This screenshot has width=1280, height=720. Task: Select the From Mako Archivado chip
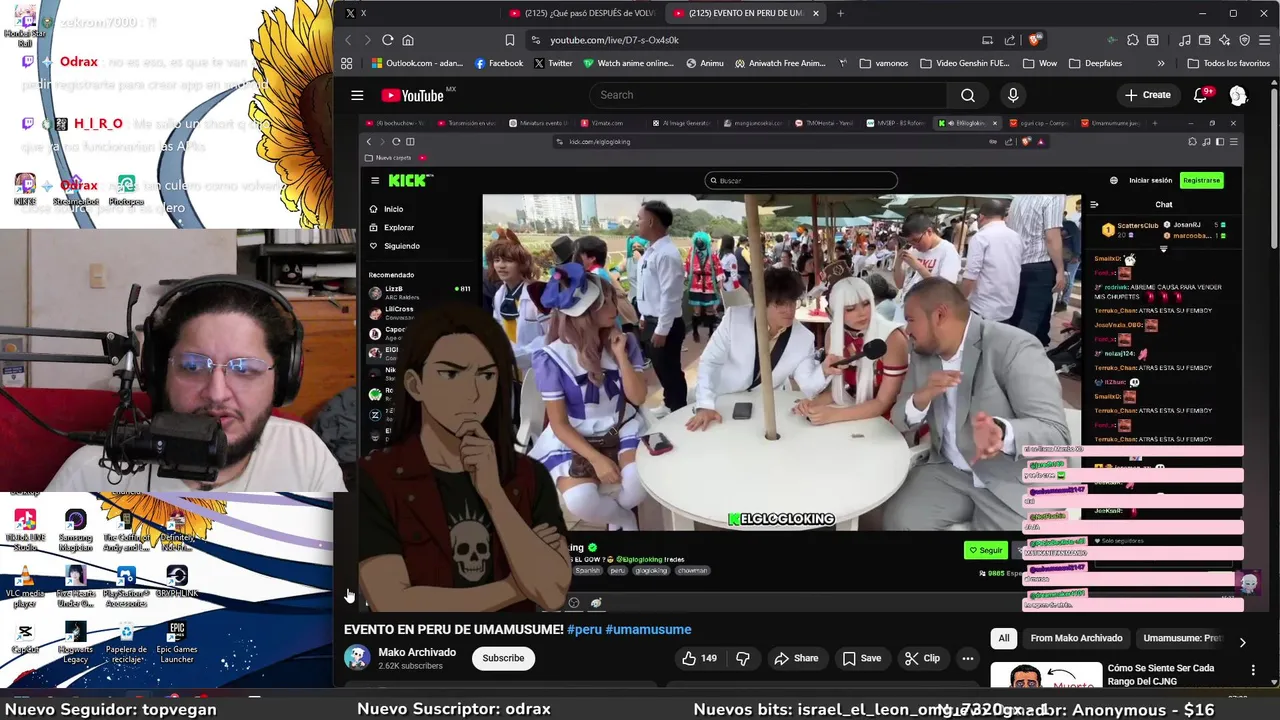(x=1076, y=638)
